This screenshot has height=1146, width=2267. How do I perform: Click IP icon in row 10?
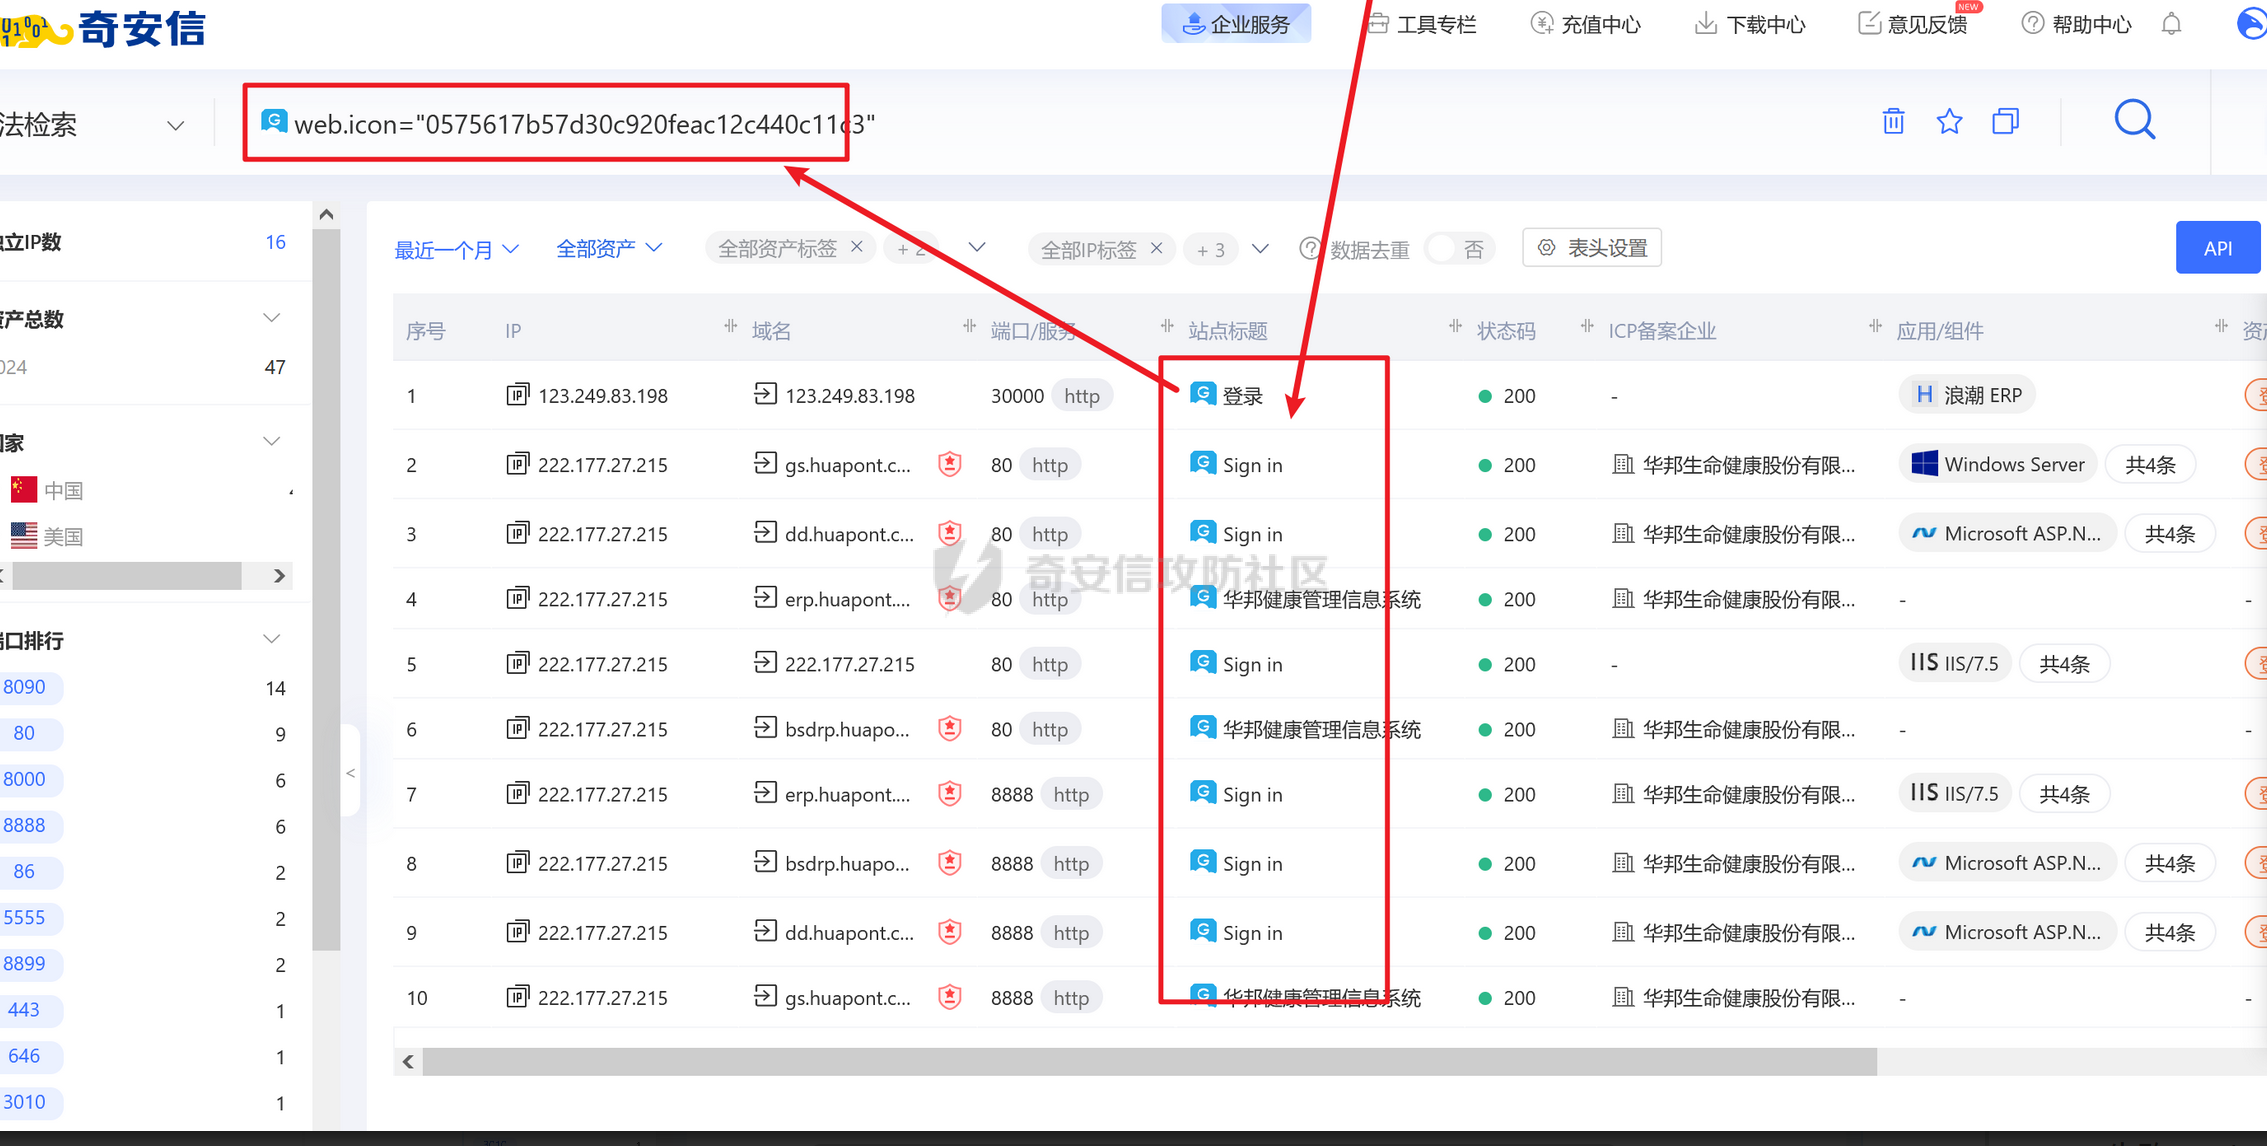(x=517, y=996)
